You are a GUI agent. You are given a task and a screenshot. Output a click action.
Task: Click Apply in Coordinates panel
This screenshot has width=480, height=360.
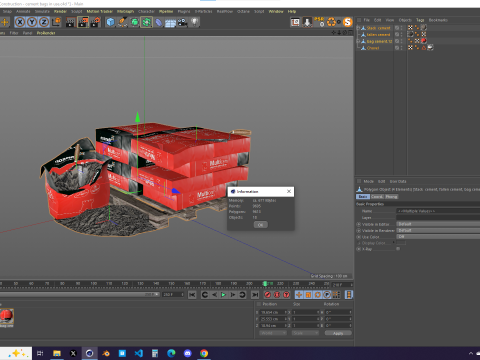coord(338,333)
